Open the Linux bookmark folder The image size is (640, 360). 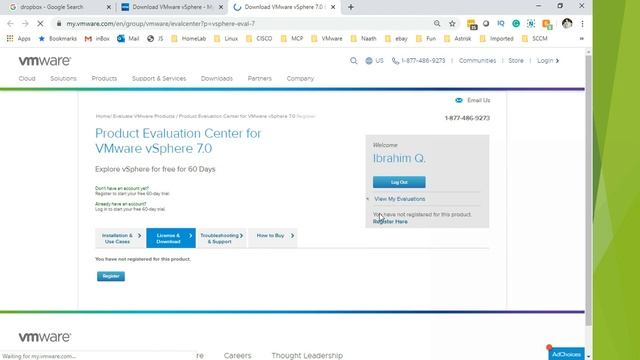coord(226,38)
